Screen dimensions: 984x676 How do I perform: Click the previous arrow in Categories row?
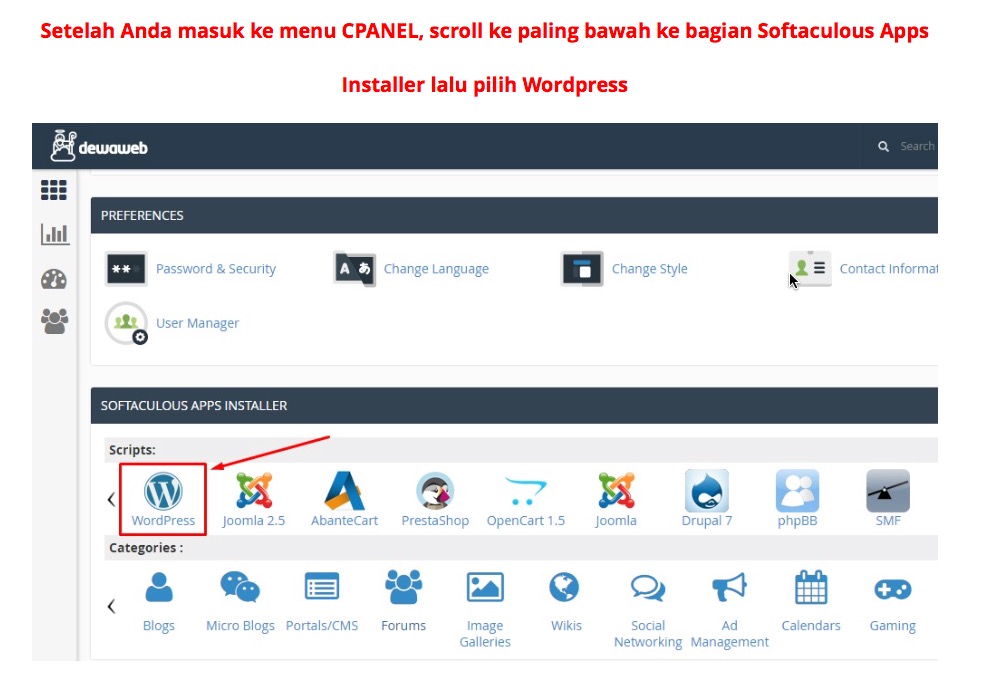coord(112,606)
